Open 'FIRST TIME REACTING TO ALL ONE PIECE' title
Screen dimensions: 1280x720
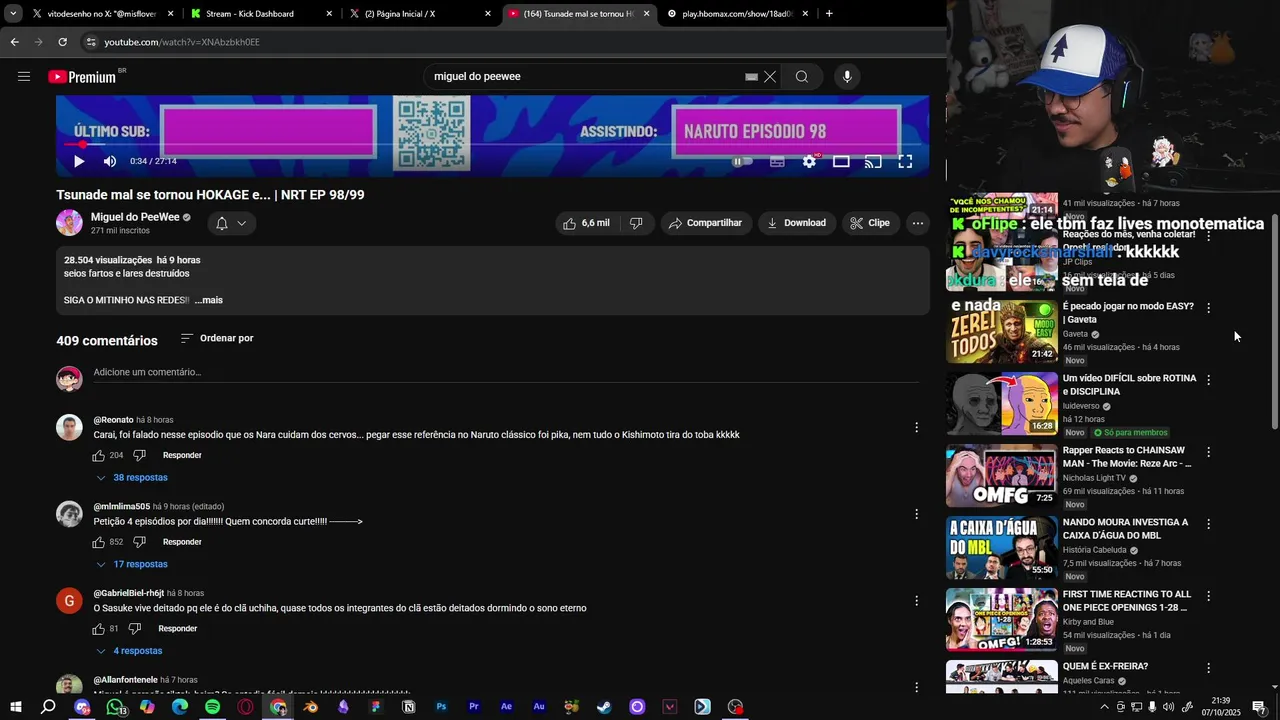point(1126,601)
